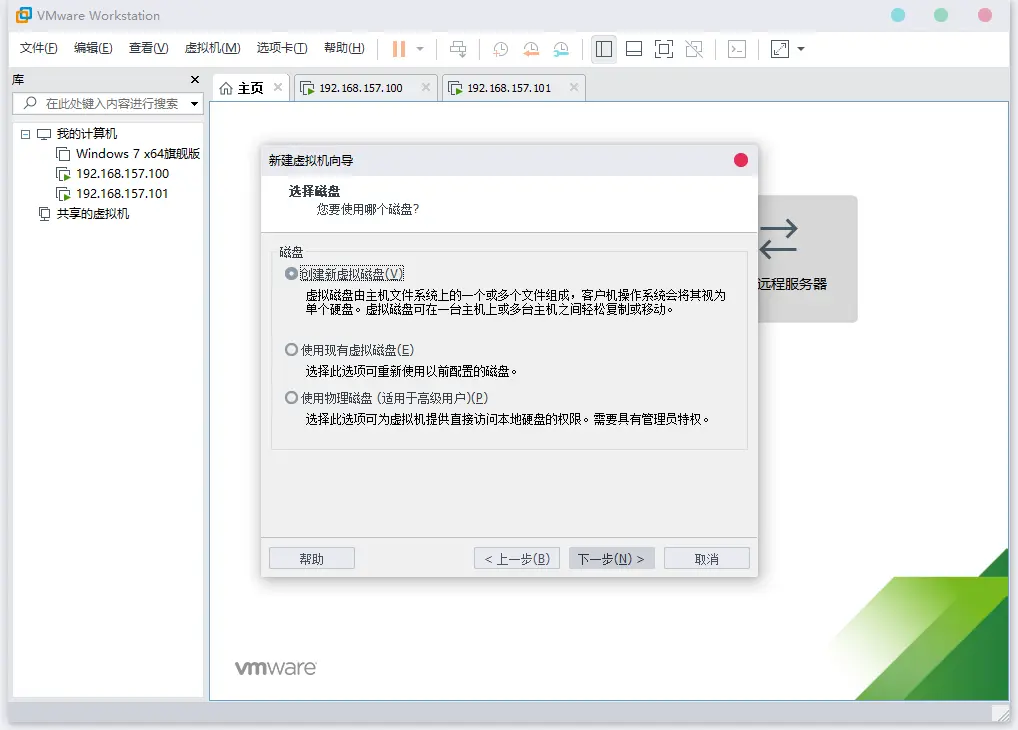
Task: Click the VMware Workstation app logo icon
Action: tap(23, 15)
